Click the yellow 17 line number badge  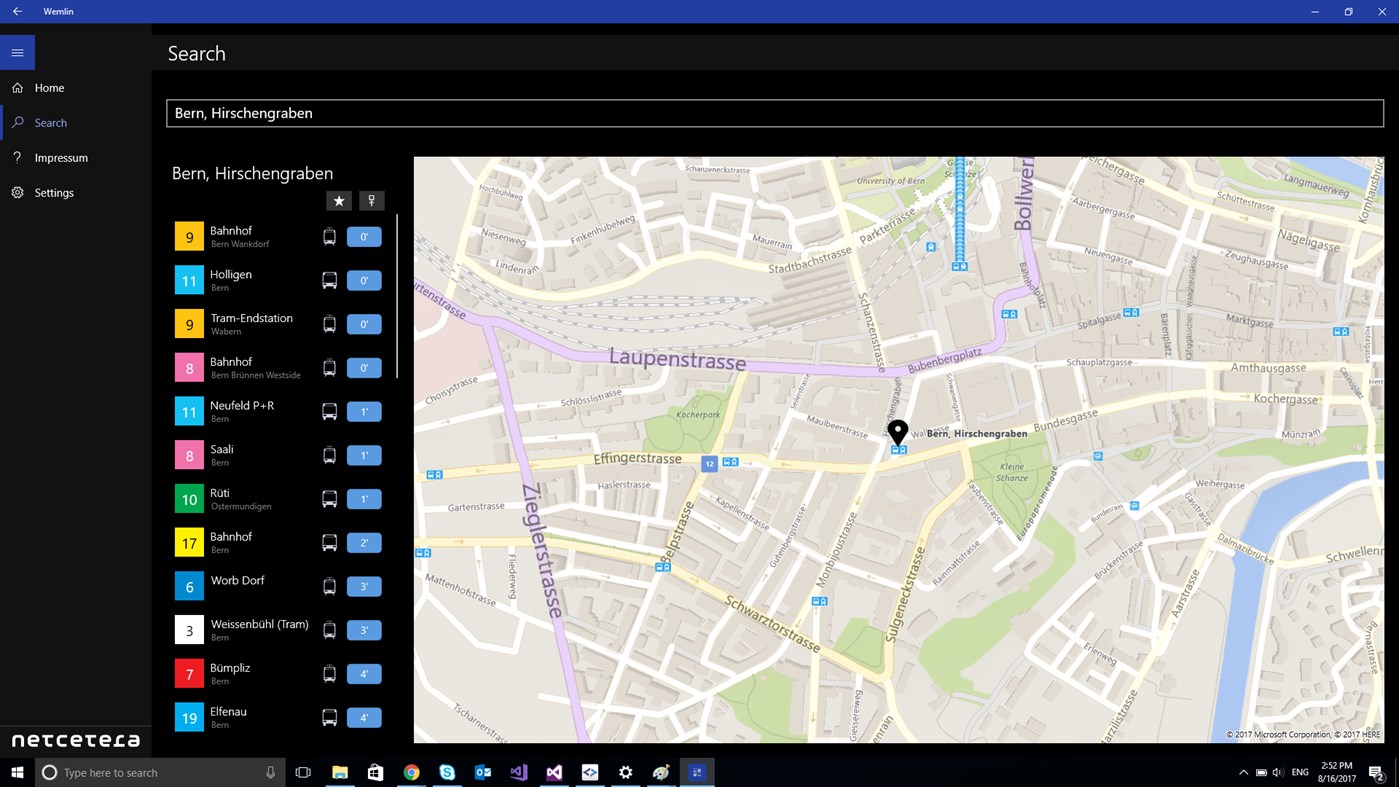tap(189, 542)
